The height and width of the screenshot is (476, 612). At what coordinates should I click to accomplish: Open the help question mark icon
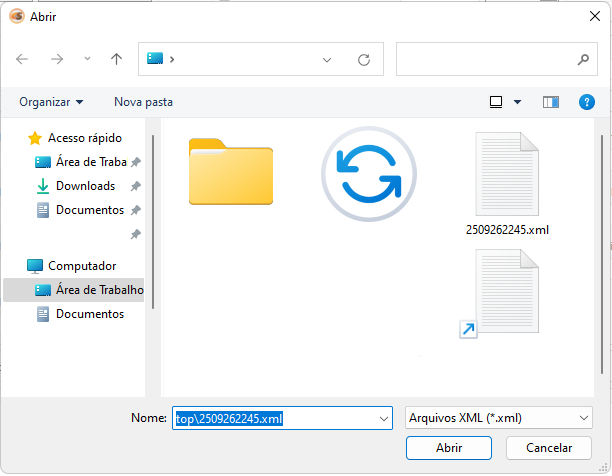pos(587,102)
